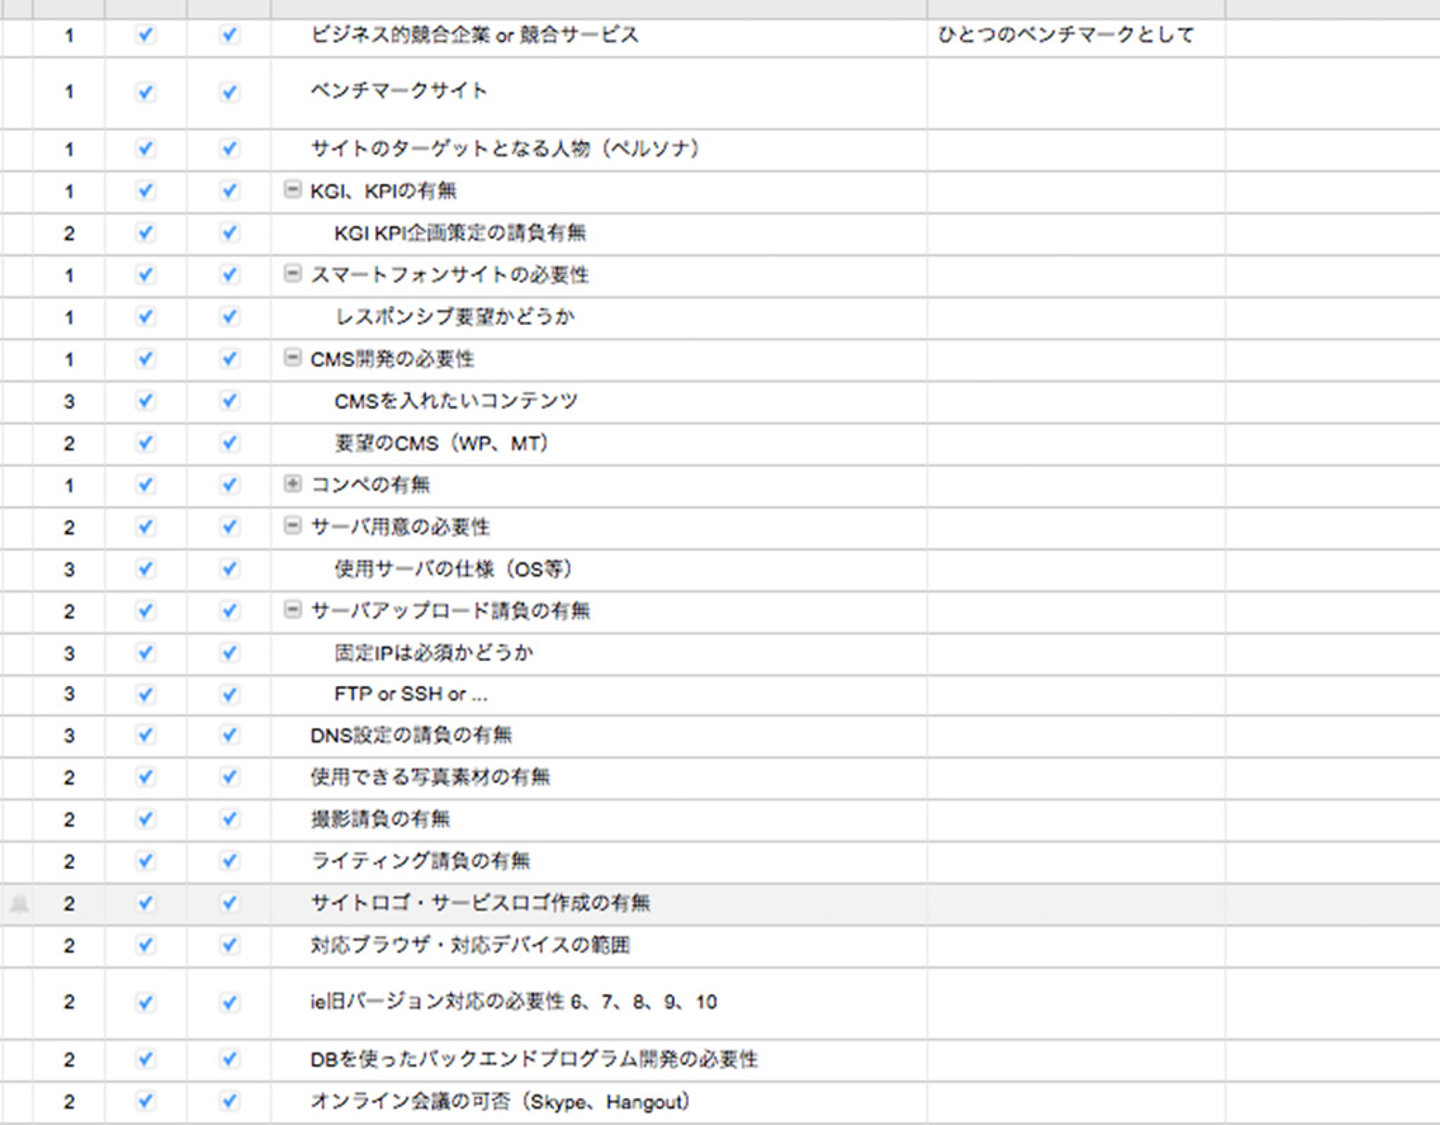
Task: Click サイトロゴ・サービスロゴ作成の有無 text
Action: pyautogui.click(x=480, y=903)
